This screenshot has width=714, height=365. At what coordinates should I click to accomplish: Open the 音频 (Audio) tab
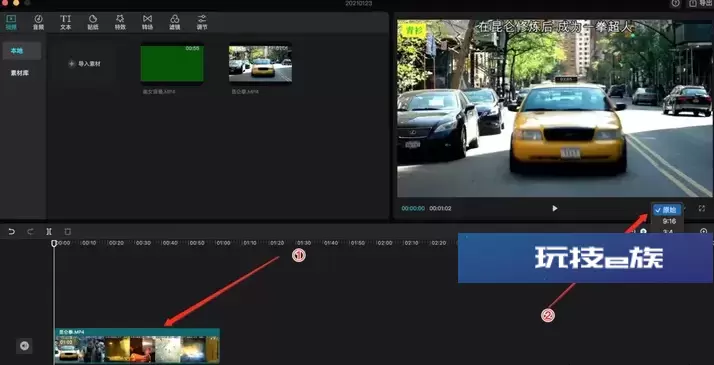[x=38, y=22]
